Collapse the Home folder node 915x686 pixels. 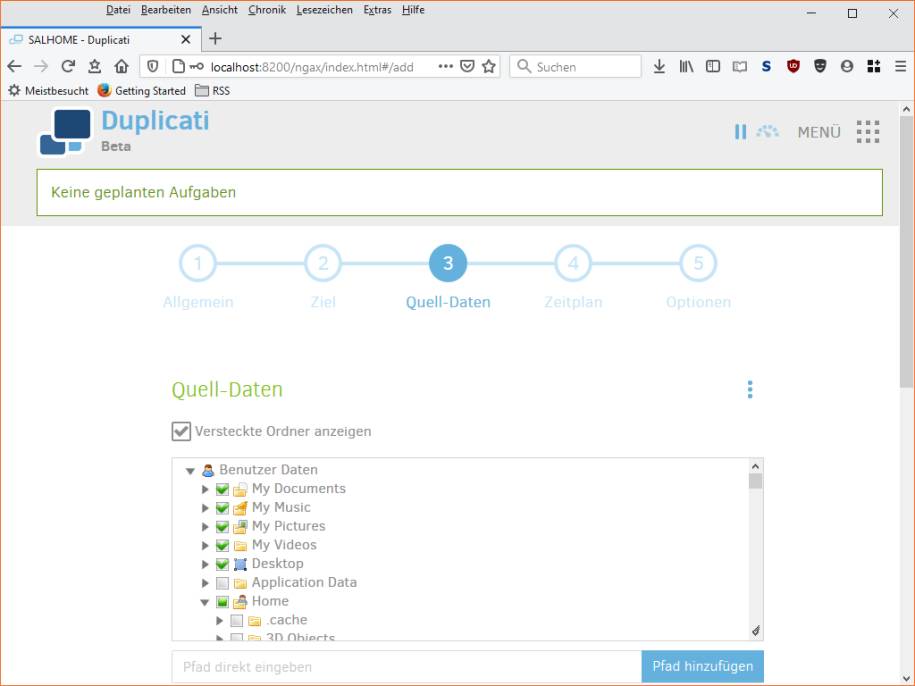tap(204, 602)
